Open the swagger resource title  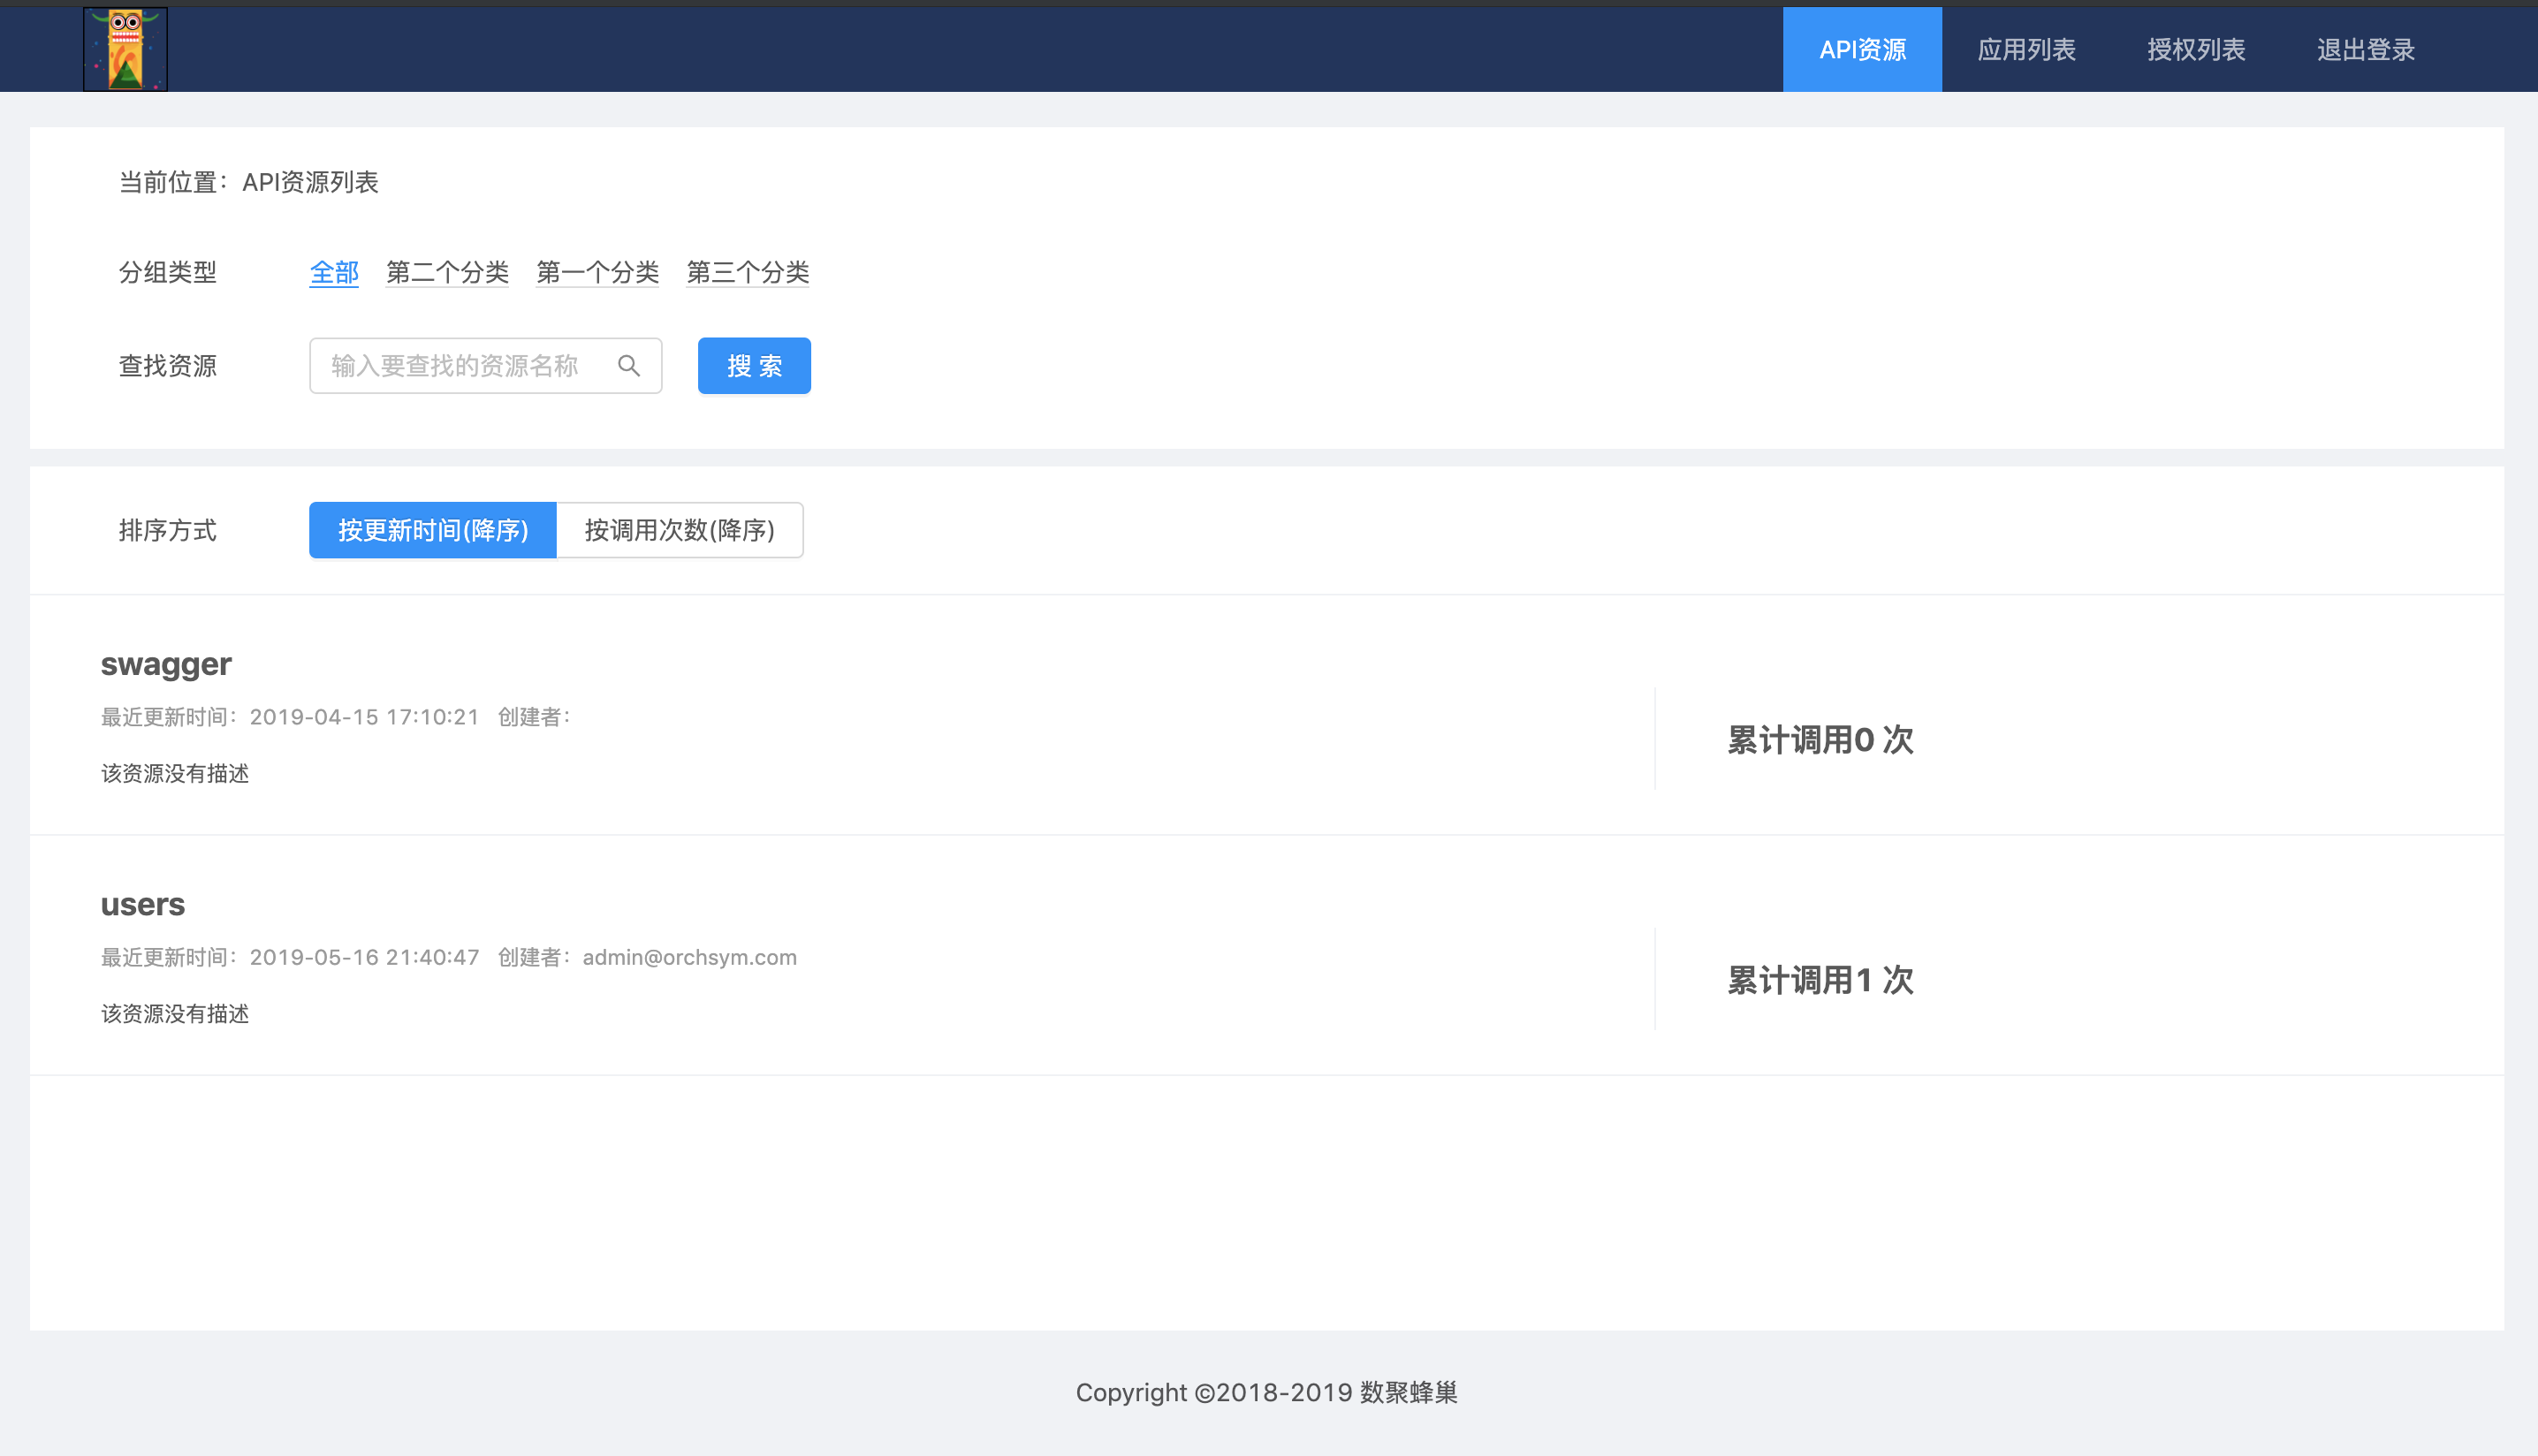coord(166,664)
